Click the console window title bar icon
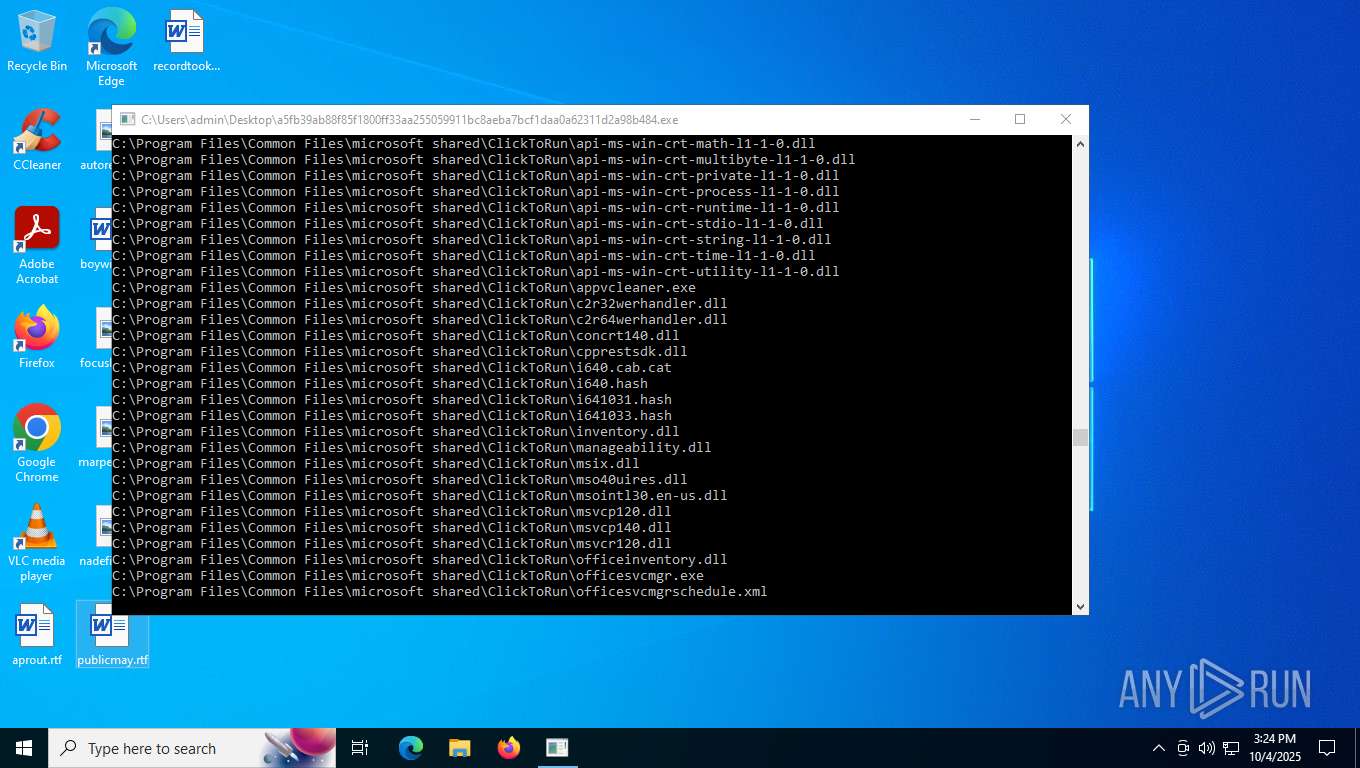 [126, 120]
